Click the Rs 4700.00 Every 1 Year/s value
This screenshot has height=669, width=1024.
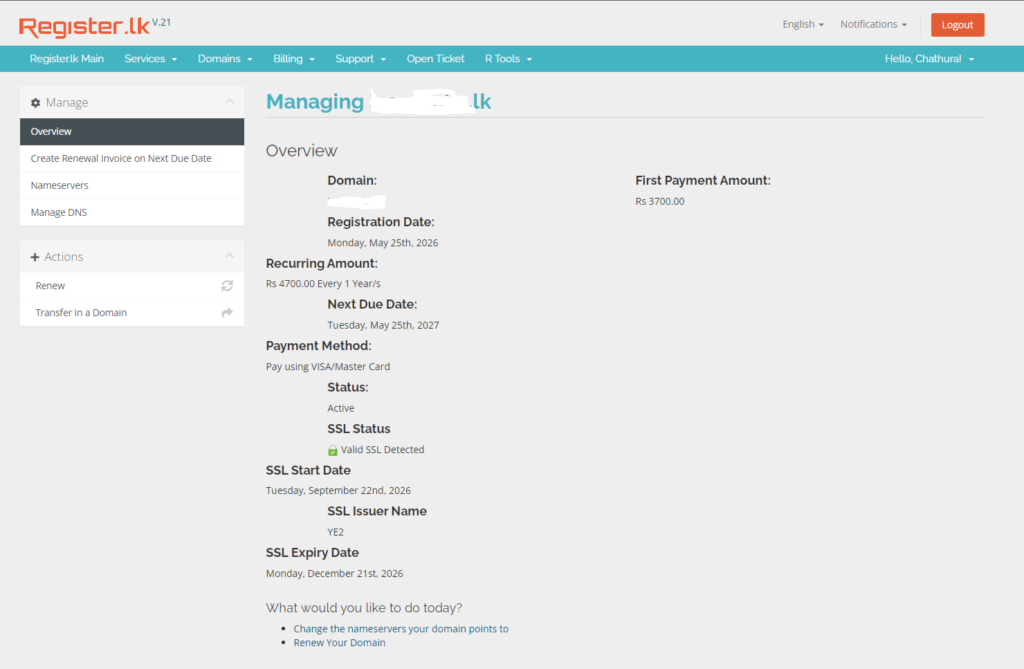(323, 284)
